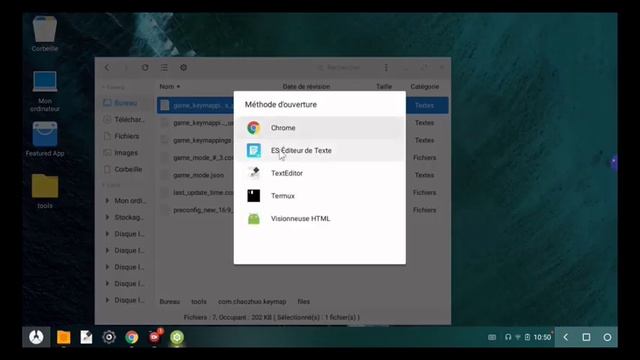Open the start menu launcher in taskbar
640x360 pixels.
(x=36, y=337)
